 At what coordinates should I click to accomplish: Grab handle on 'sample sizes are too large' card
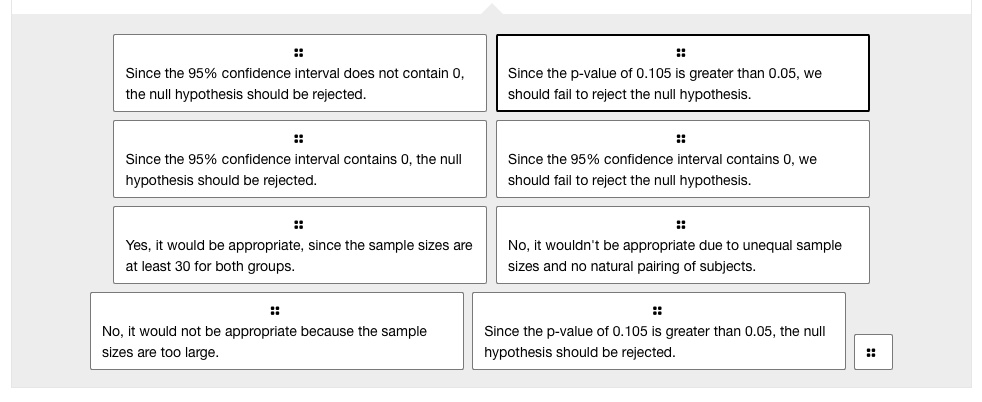(275, 310)
